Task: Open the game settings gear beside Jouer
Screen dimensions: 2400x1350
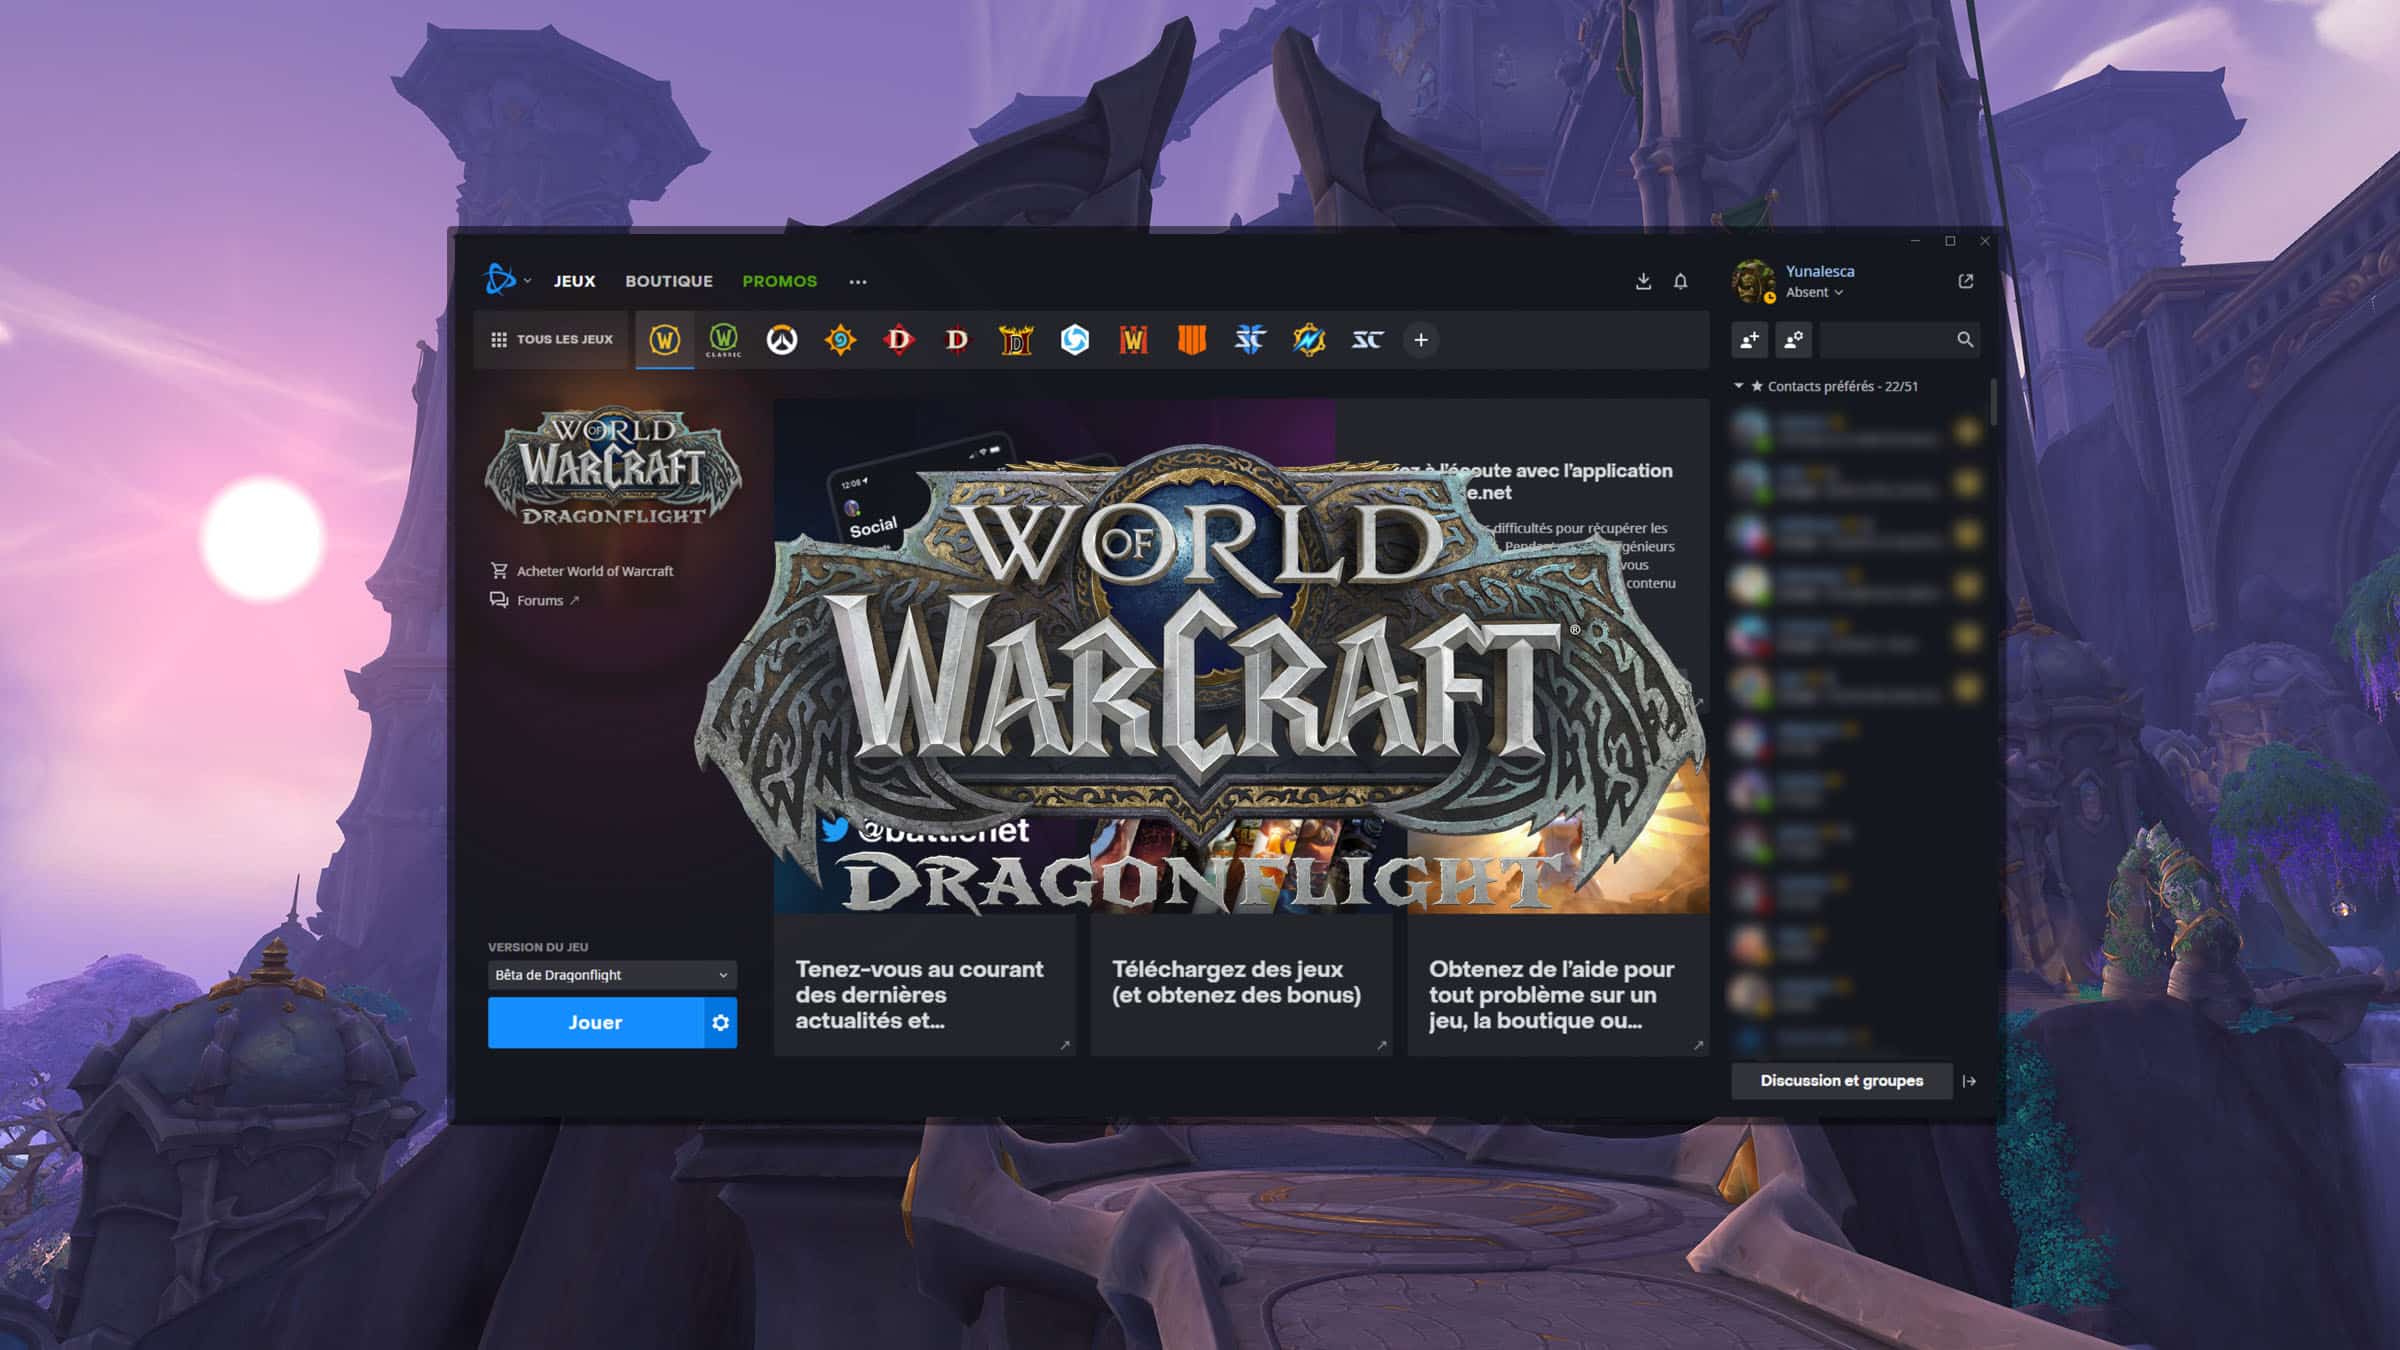Action: [x=720, y=1023]
